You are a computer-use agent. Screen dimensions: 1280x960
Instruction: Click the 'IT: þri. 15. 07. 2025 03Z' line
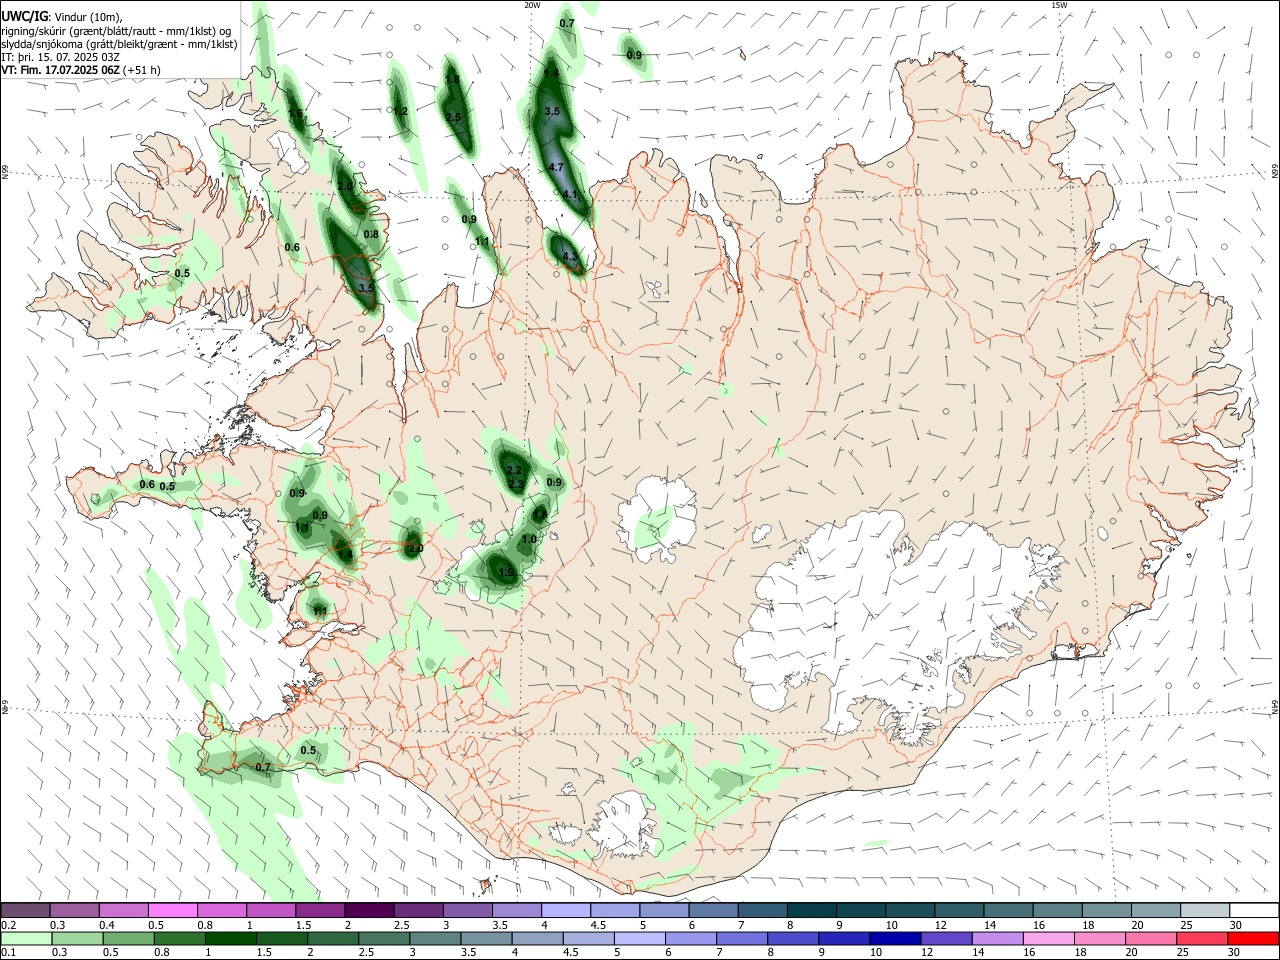point(61,57)
